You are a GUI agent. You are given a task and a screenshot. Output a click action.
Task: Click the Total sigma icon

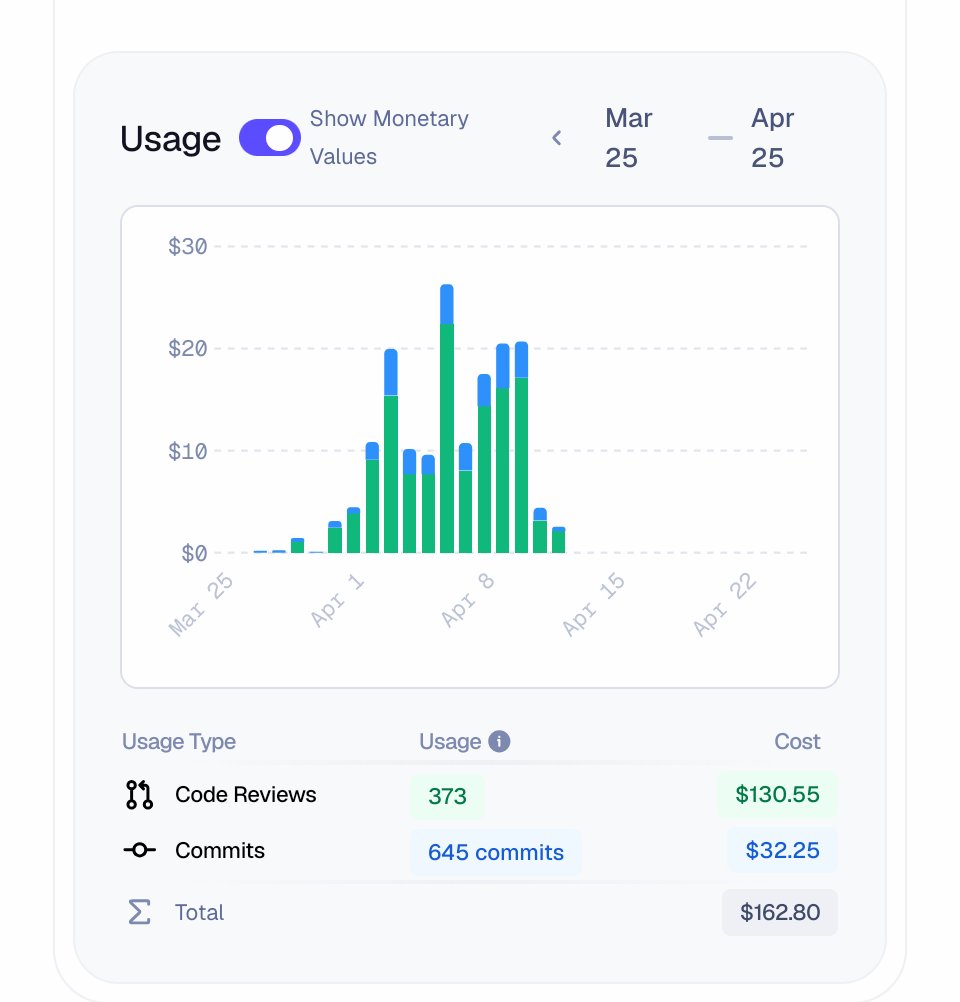139,912
